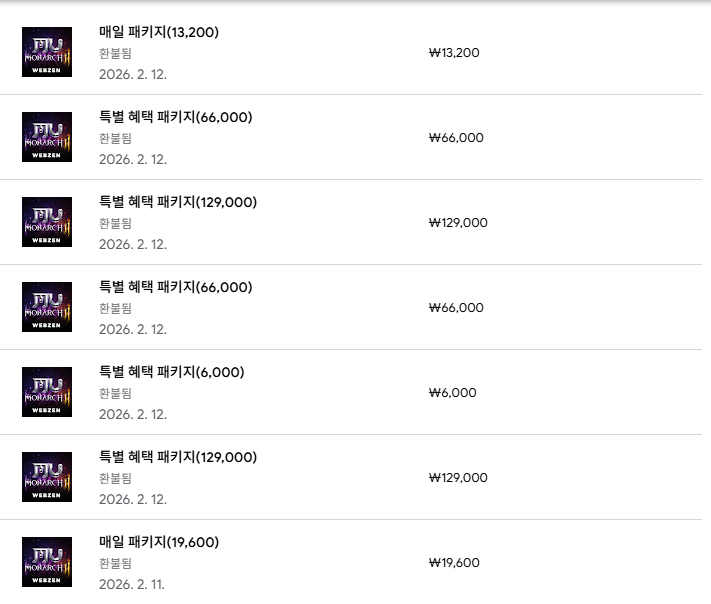Select the ₩19,600 price amount
The image size is (711, 604).
click(453, 563)
